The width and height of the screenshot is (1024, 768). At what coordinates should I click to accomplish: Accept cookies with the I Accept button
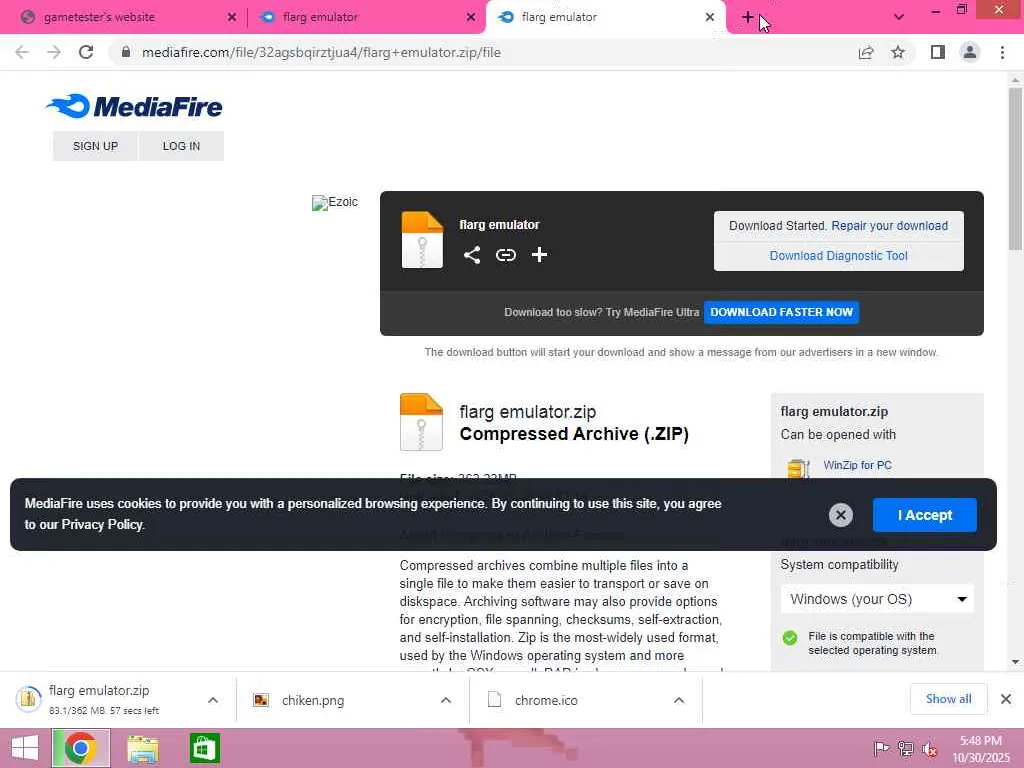pos(925,515)
